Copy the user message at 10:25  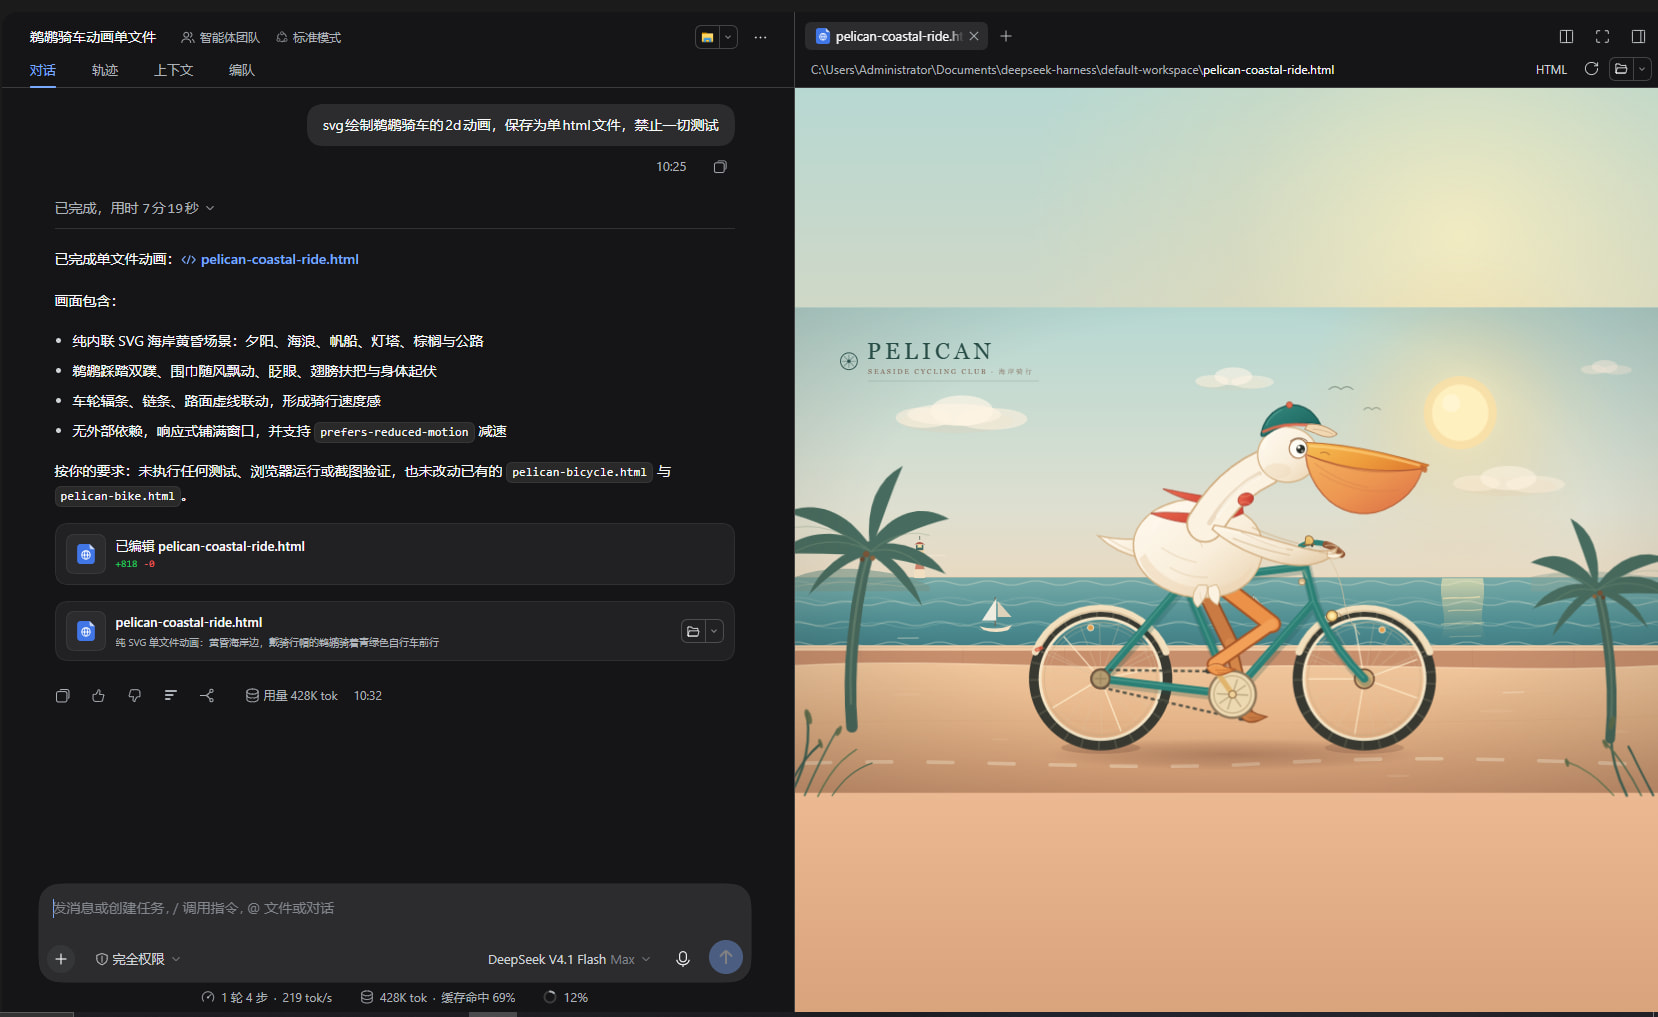pyautogui.click(x=720, y=167)
